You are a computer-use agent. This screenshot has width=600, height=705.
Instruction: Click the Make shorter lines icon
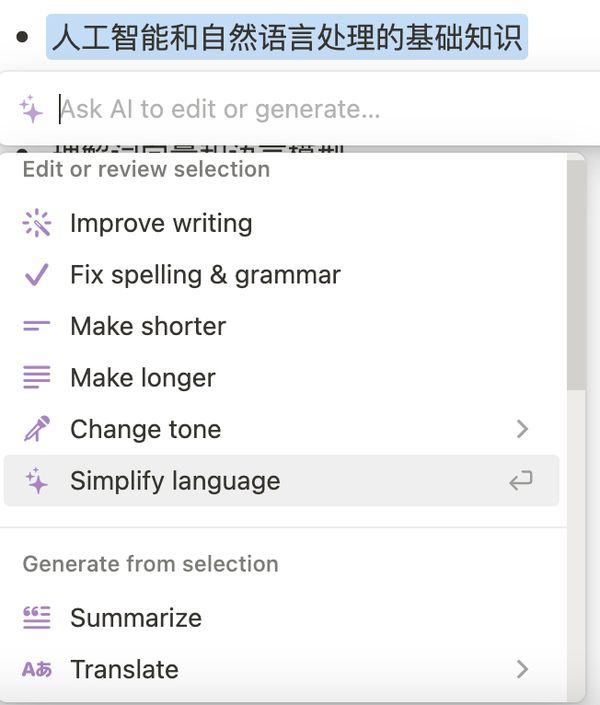37,326
